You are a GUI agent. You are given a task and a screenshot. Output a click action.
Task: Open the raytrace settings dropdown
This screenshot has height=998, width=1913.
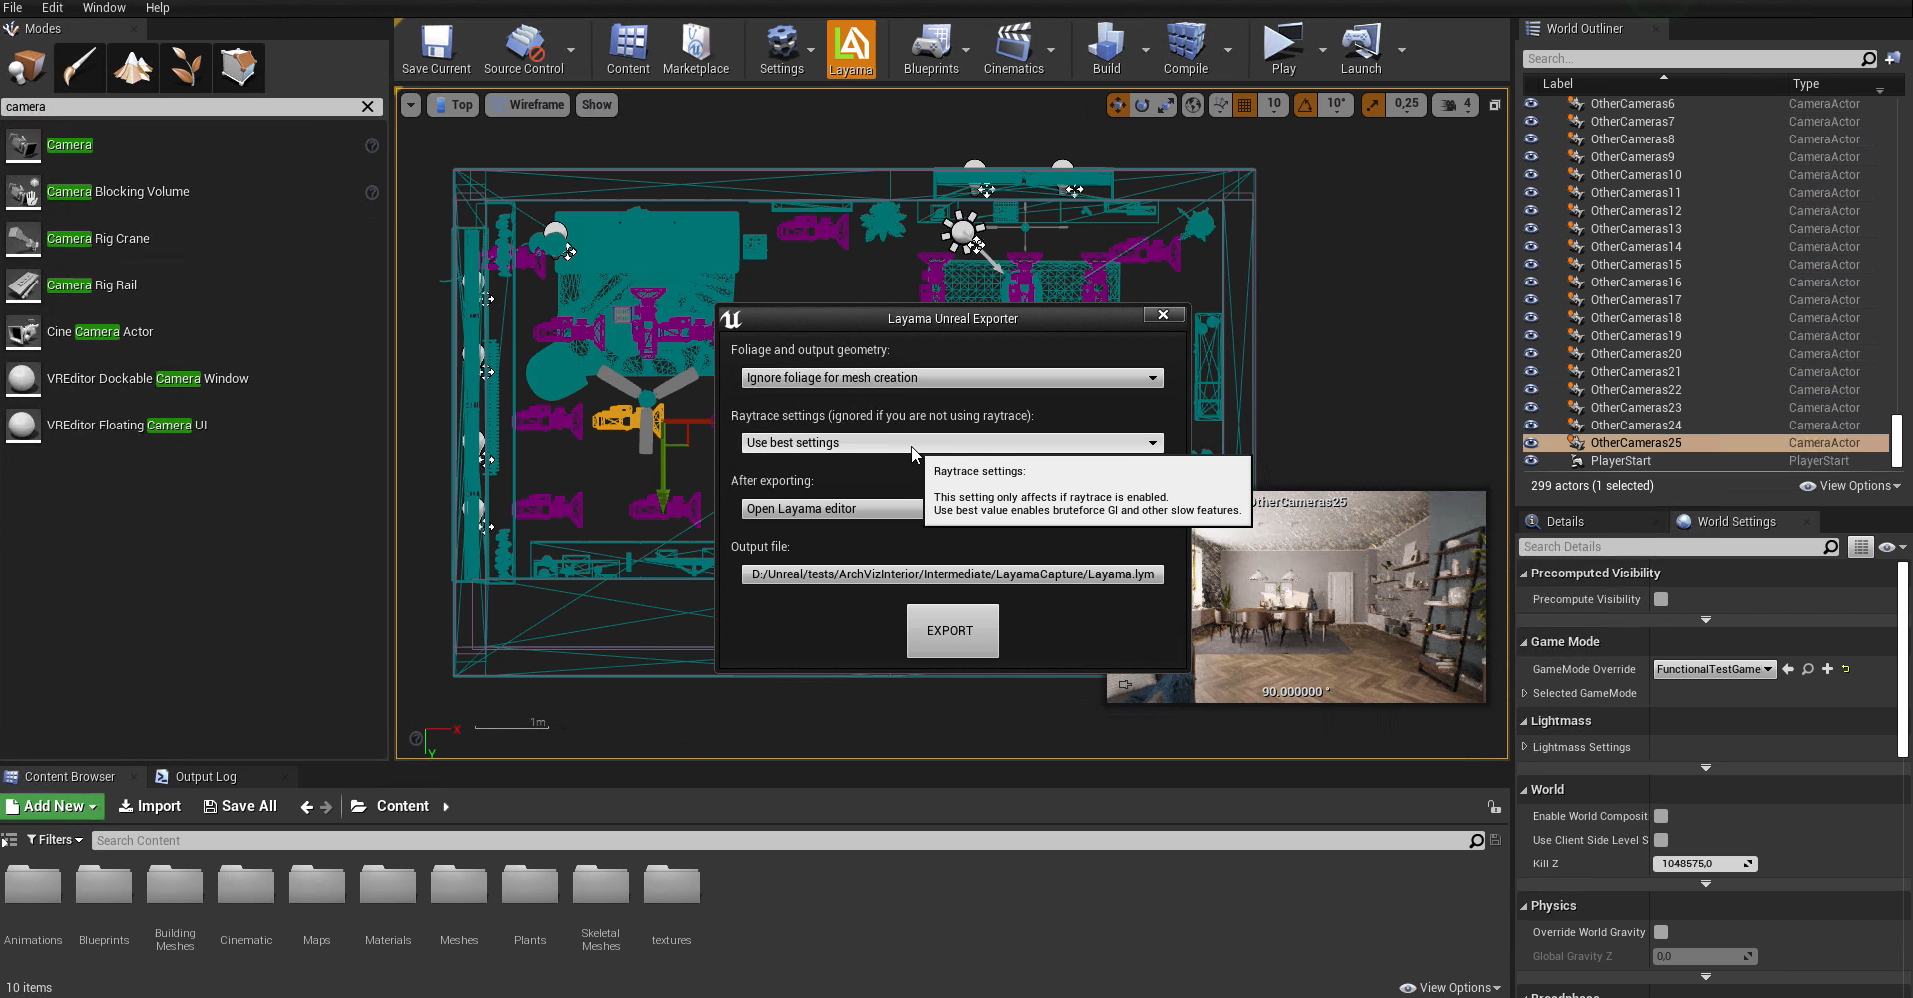click(952, 443)
